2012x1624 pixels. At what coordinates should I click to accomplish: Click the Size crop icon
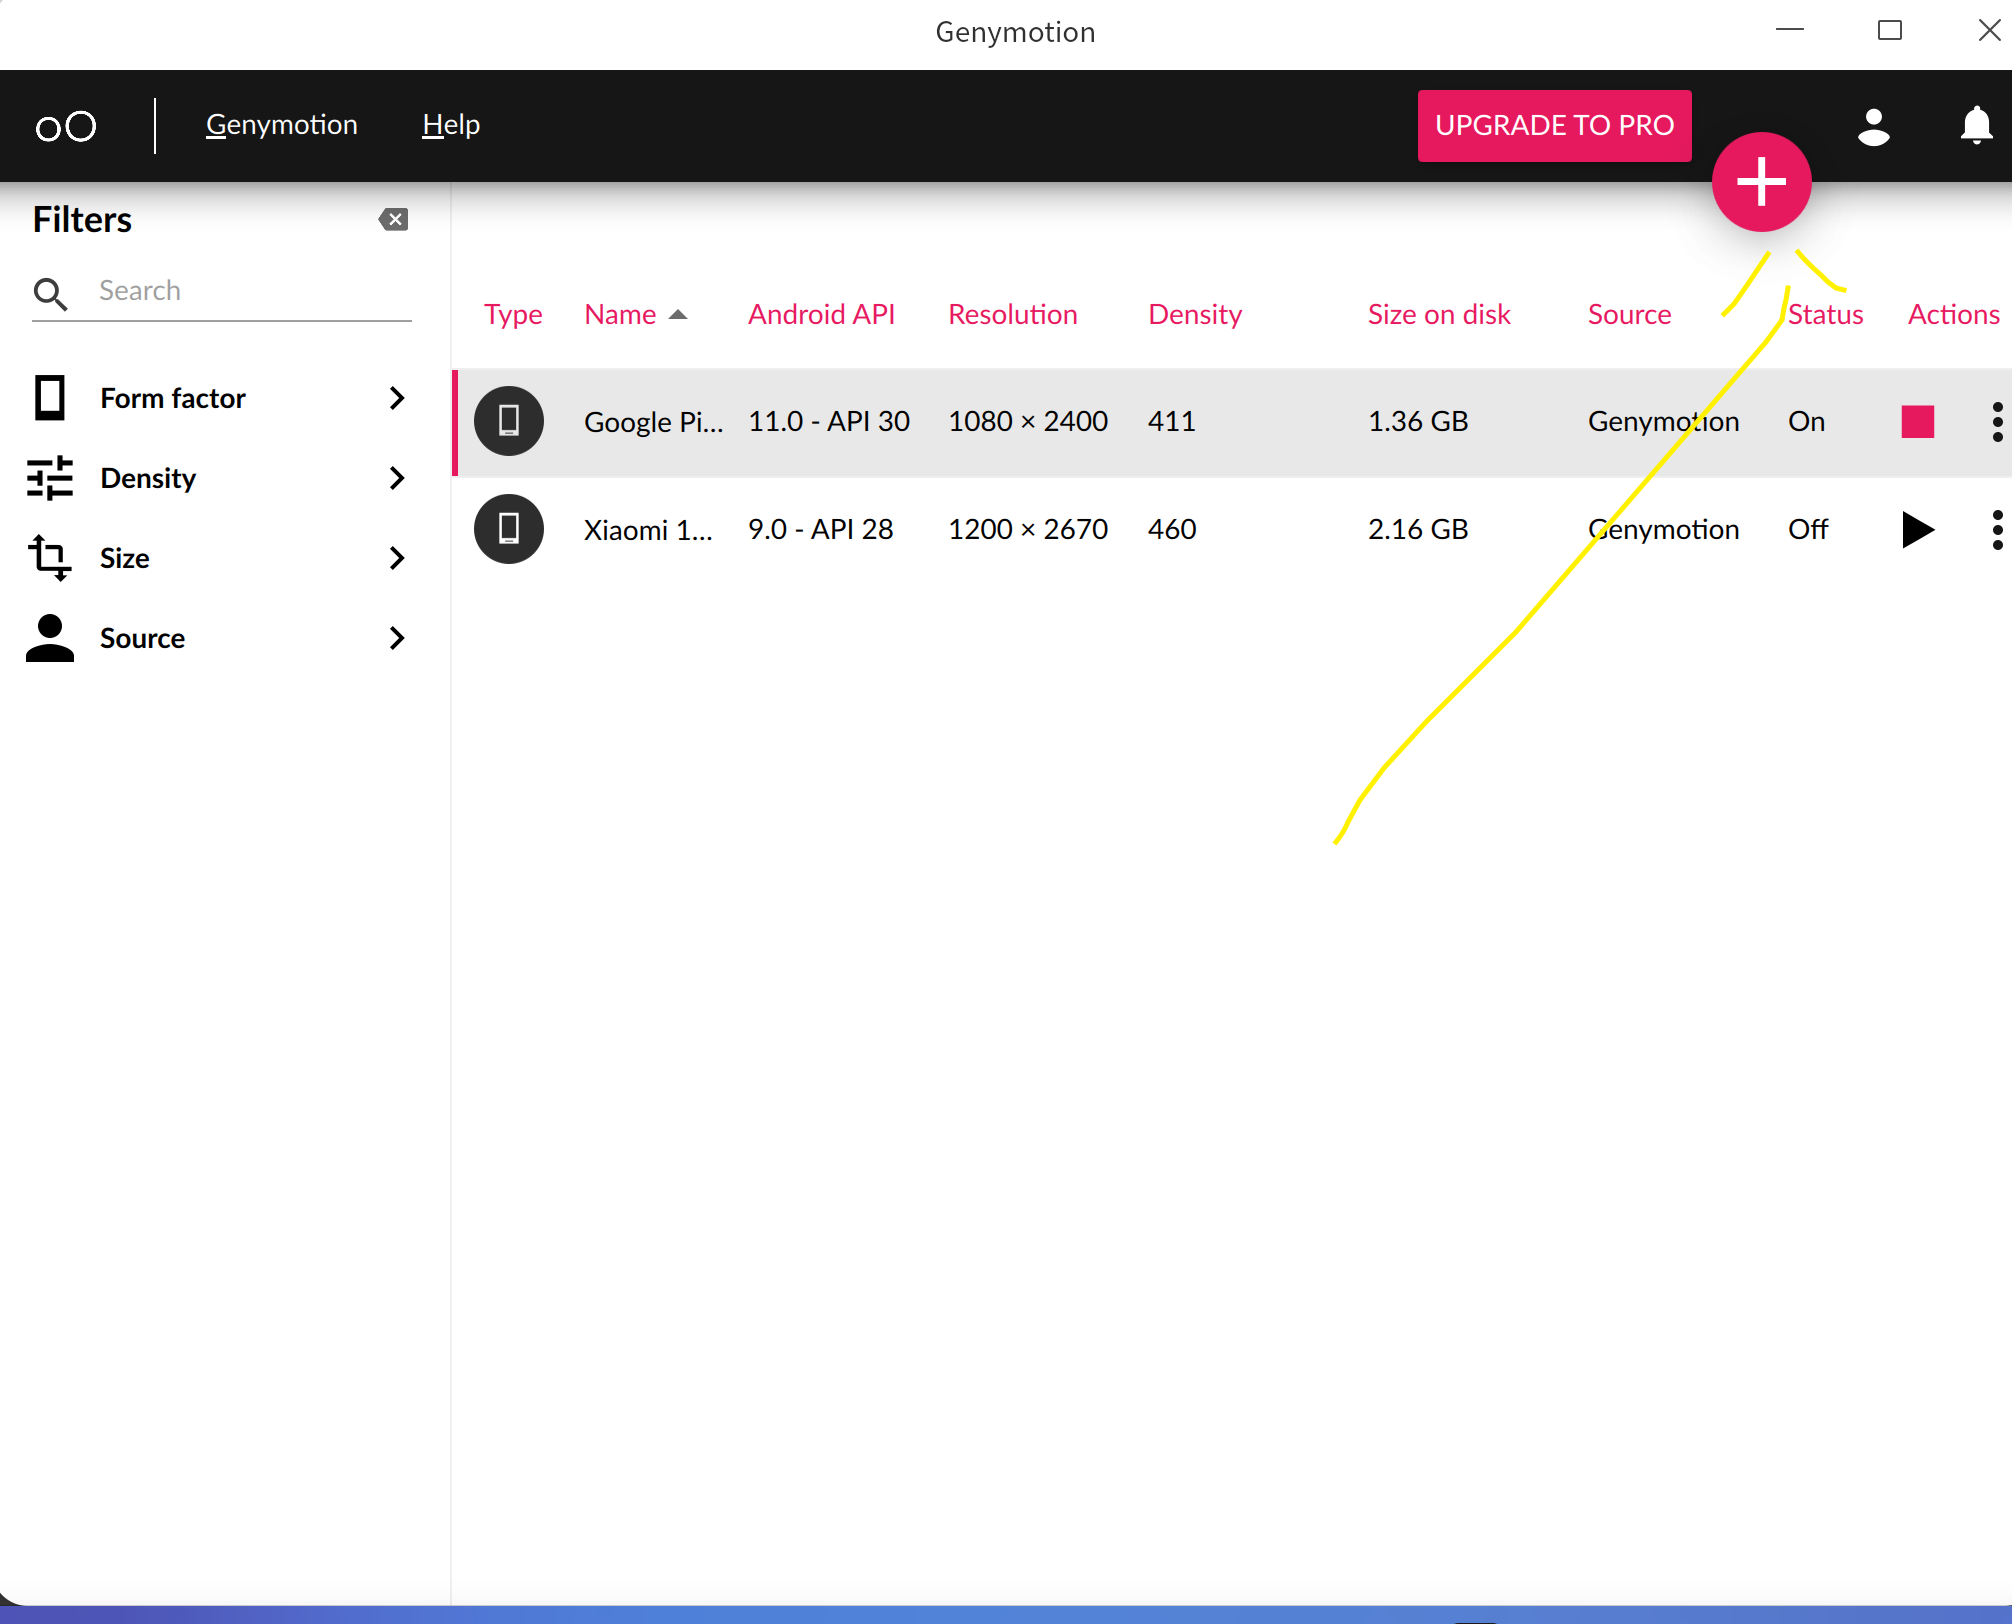tap(50, 558)
